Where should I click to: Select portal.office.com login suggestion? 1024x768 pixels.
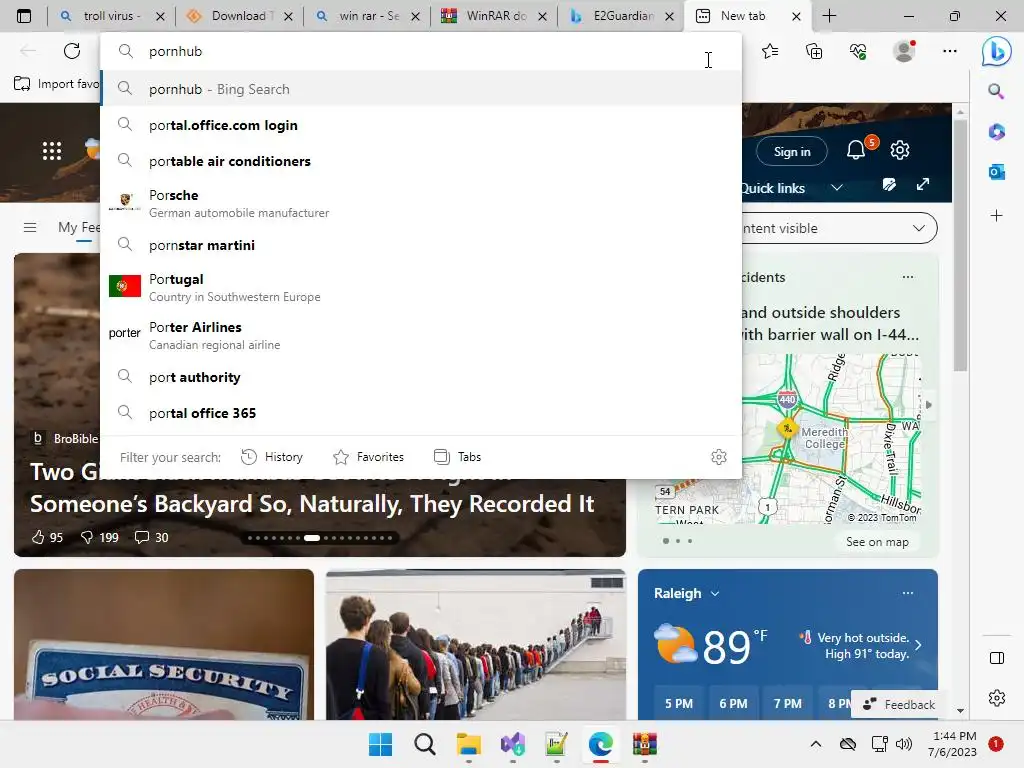coord(422,125)
